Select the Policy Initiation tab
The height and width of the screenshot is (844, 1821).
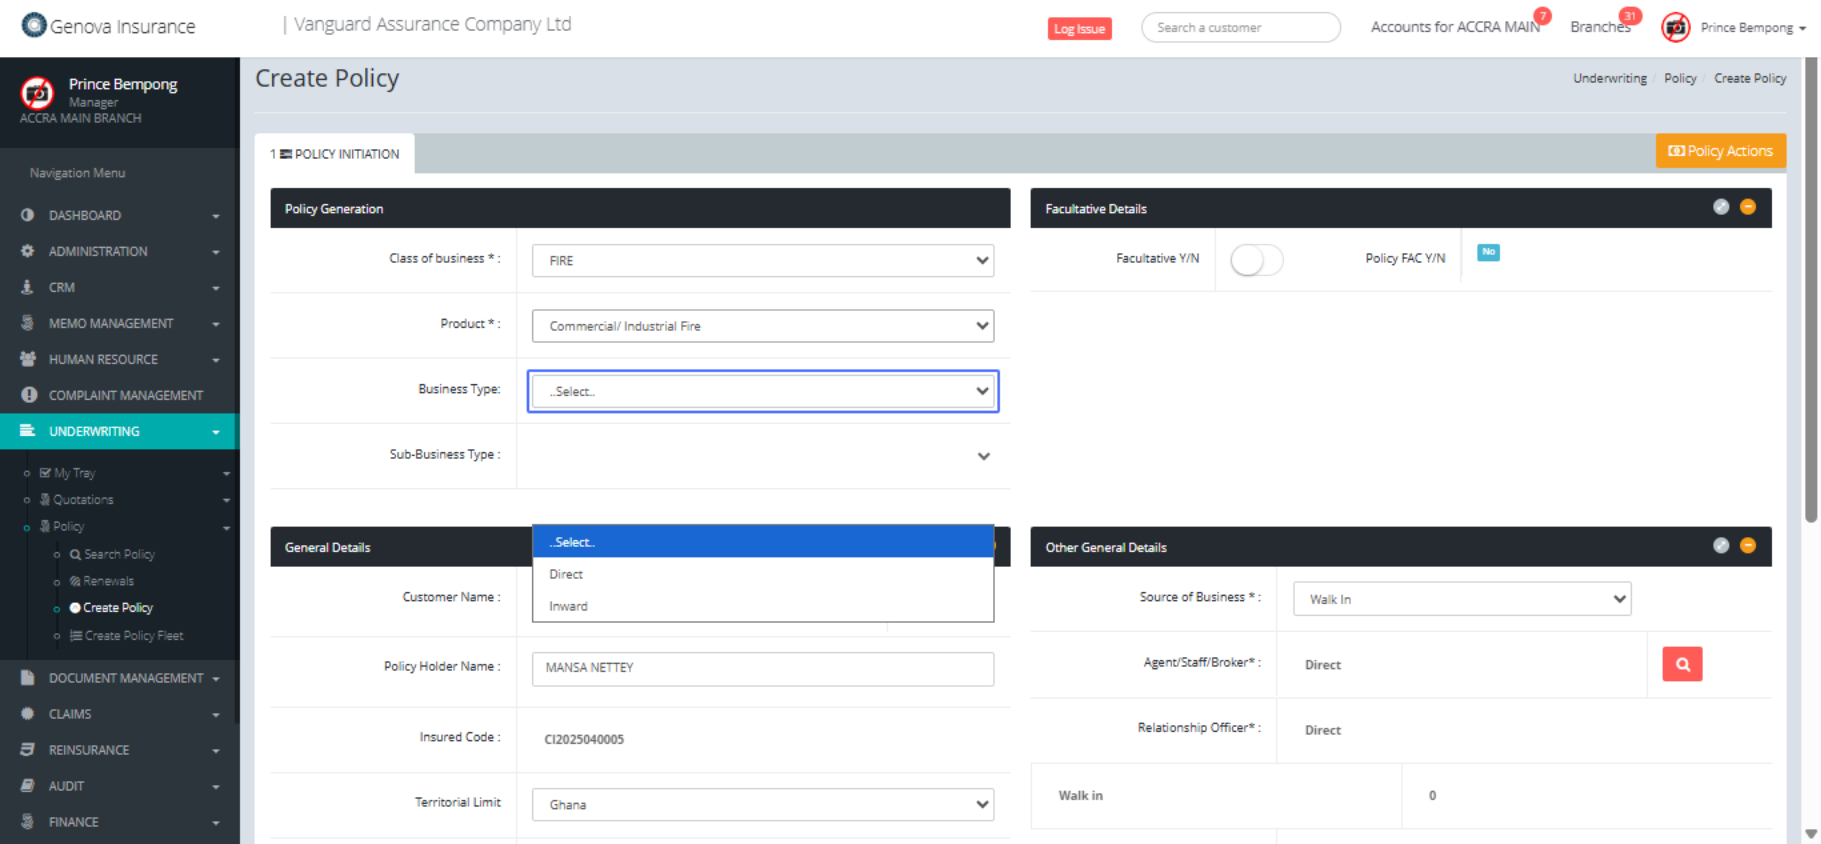pyautogui.click(x=335, y=154)
